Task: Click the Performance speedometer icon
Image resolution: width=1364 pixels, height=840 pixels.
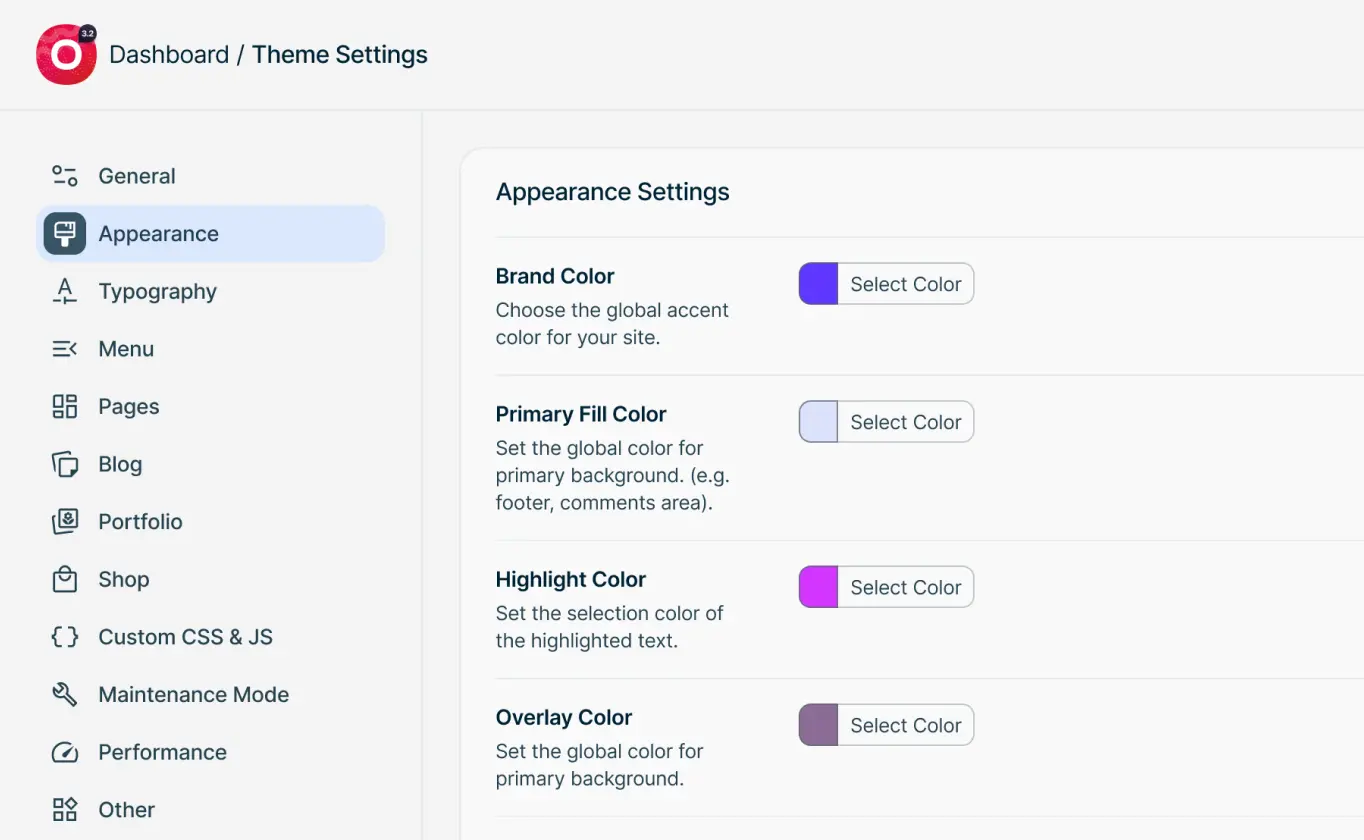Action: [x=64, y=752]
